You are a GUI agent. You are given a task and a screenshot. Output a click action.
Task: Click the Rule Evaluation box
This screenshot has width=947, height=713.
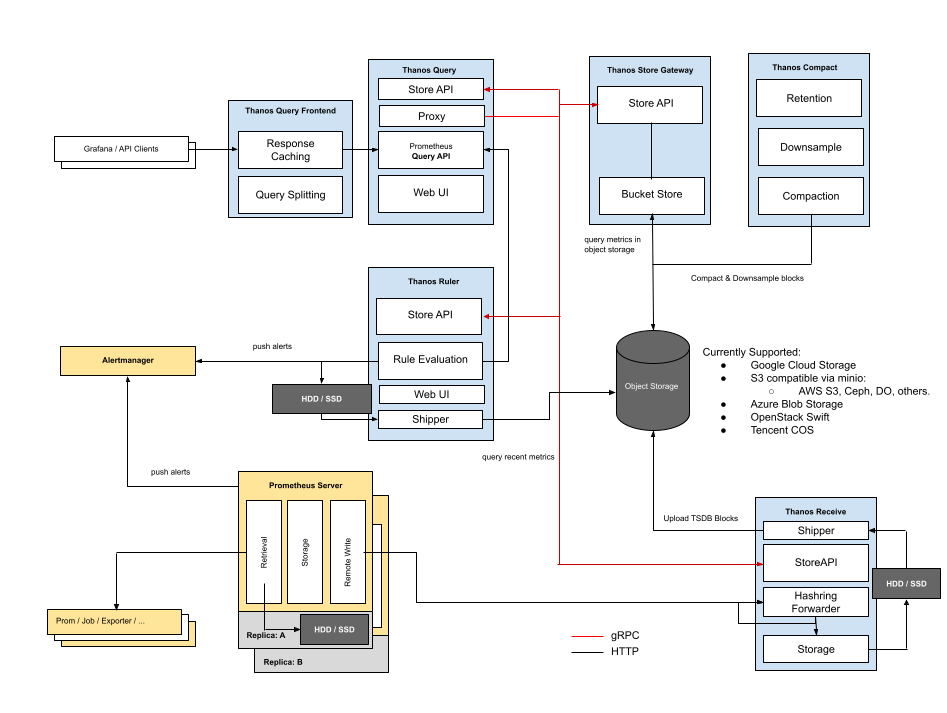(x=431, y=360)
